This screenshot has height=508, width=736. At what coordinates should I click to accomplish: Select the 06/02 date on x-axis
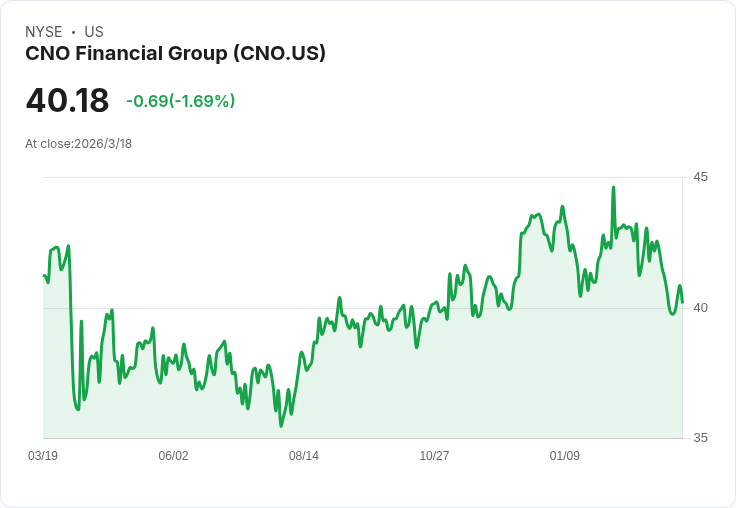point(173,456)
